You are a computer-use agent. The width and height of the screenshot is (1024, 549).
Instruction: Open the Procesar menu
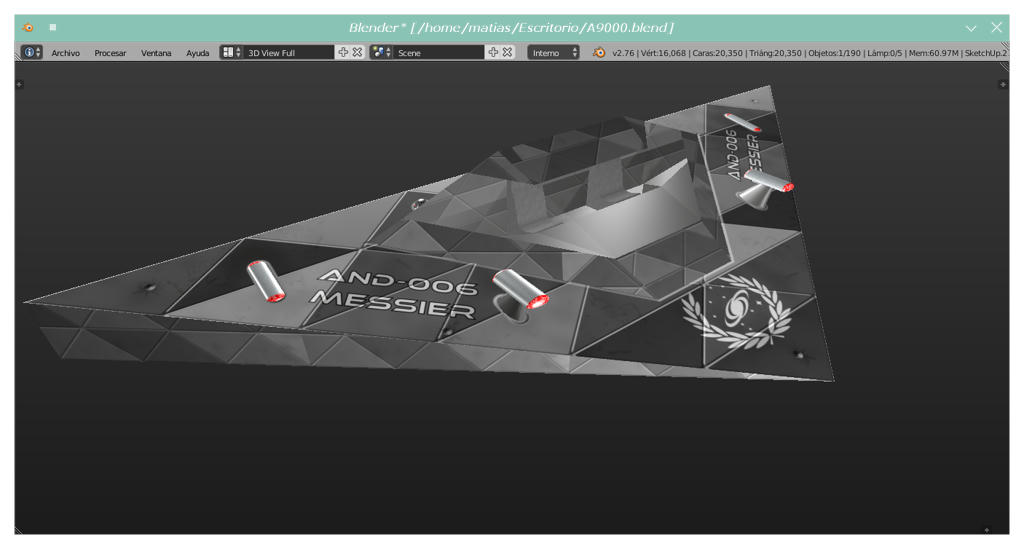coord(110,53)
